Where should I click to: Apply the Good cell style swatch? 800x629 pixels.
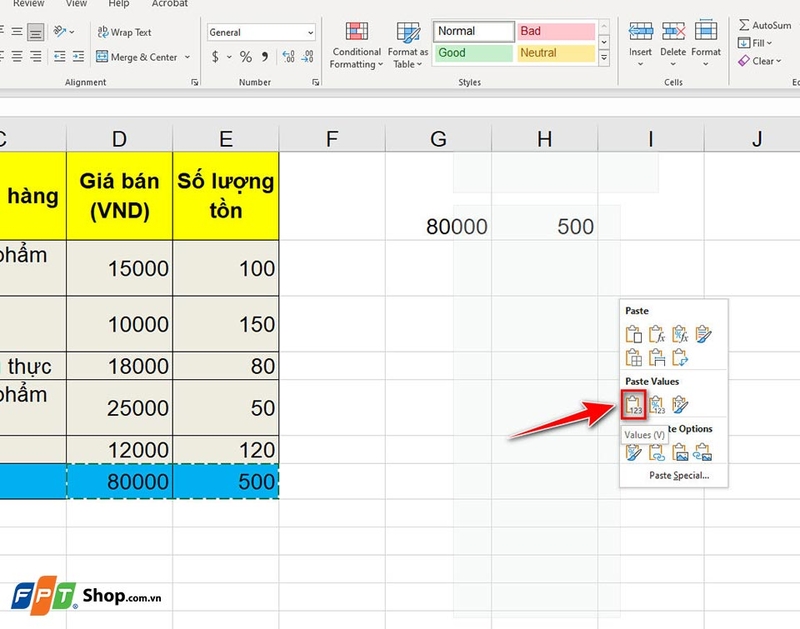coord(473,53)
